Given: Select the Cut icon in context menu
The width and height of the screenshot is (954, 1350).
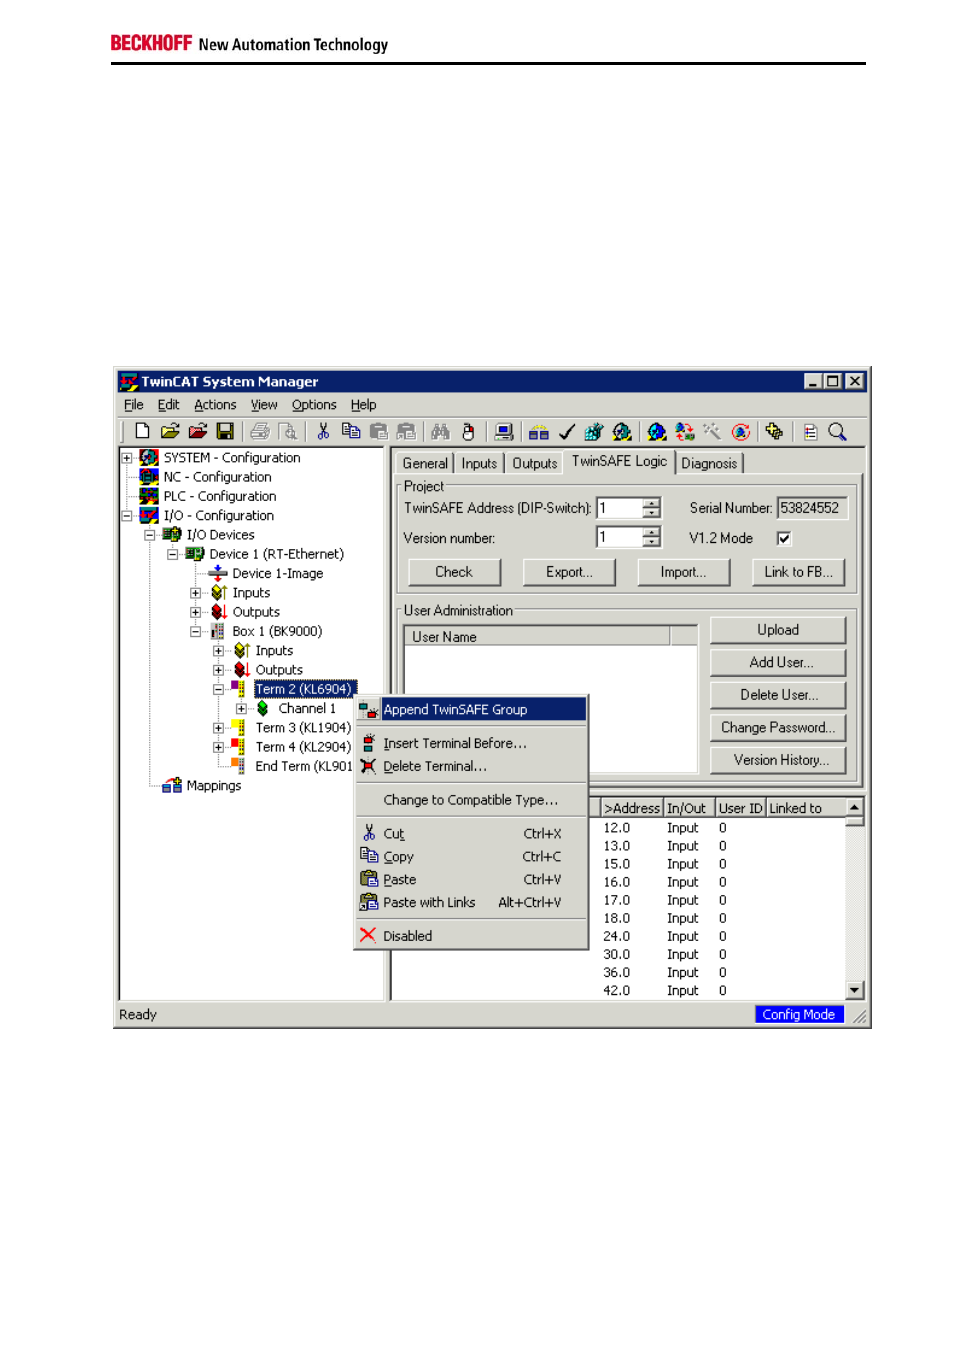Looking at the screenshot, I should click(x=369, y=833).
